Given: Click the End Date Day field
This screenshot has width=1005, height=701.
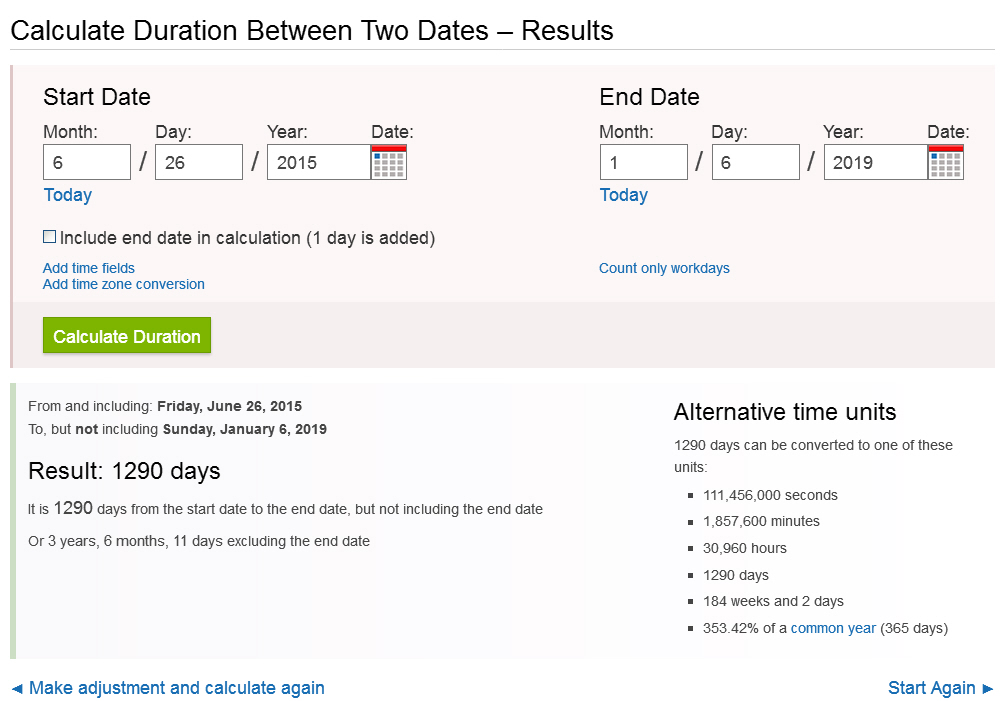Looking at the screenshot, I should coord(755,162).
